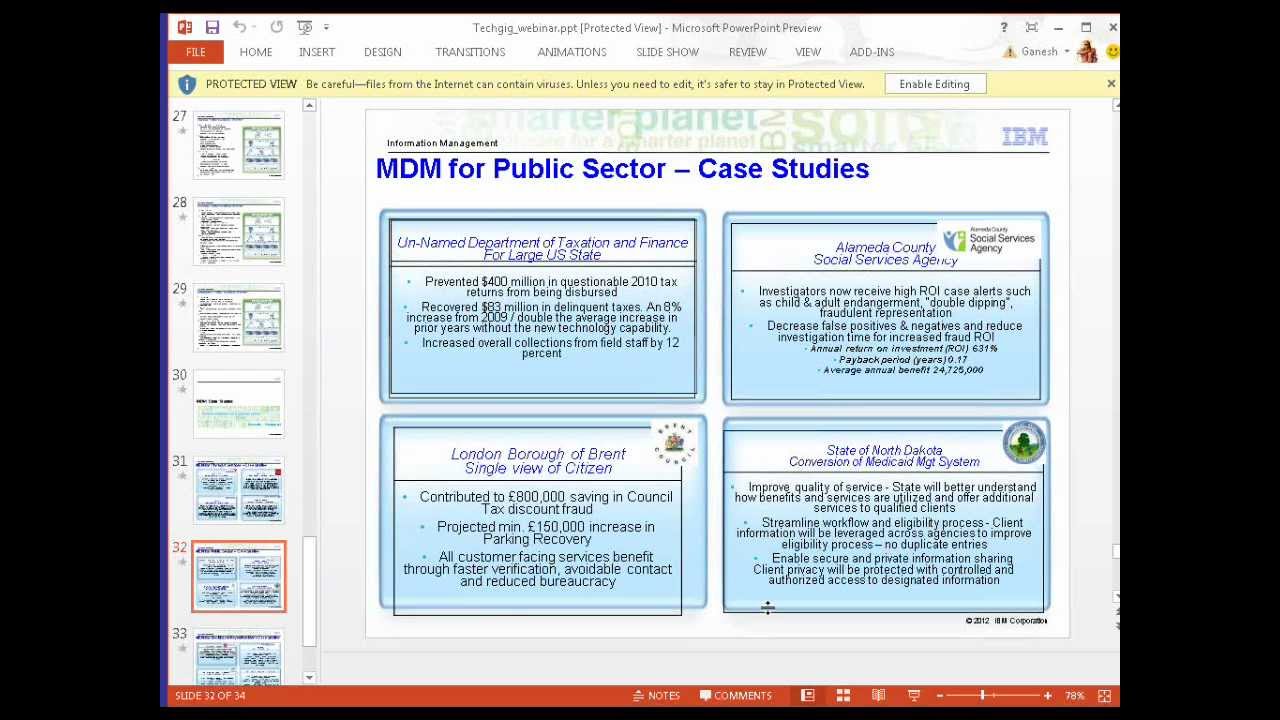This screenshot has width=1280, height=720.
Task: Select slide 30 thumbnail
Action: click(x=239, y=404)
